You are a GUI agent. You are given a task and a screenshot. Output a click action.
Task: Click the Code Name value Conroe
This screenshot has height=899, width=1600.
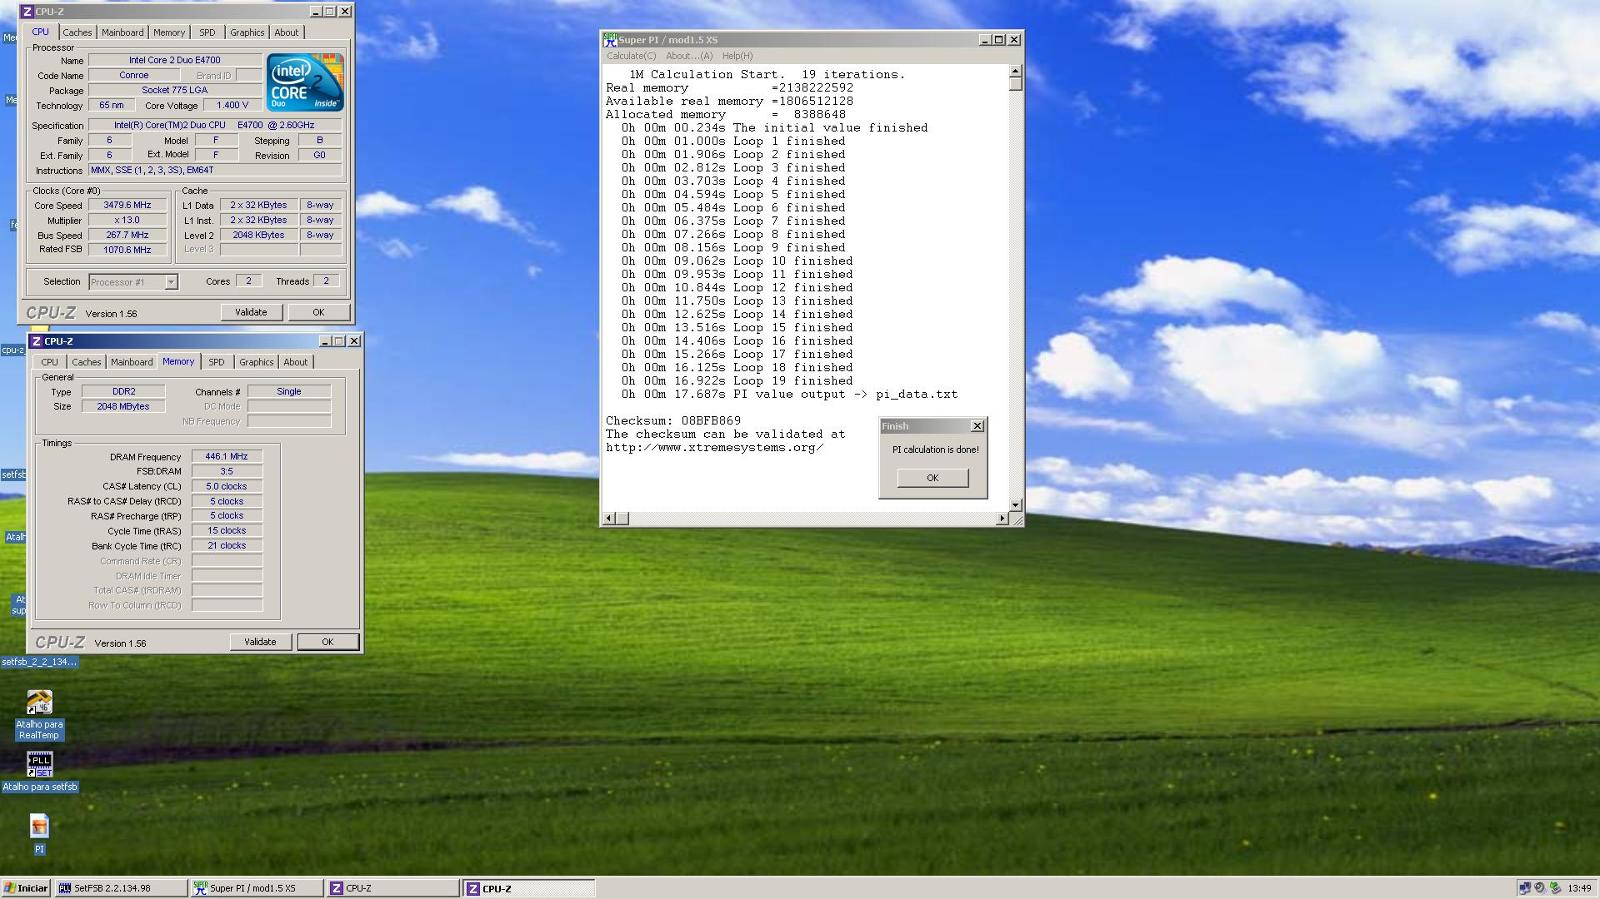[134, 75]
